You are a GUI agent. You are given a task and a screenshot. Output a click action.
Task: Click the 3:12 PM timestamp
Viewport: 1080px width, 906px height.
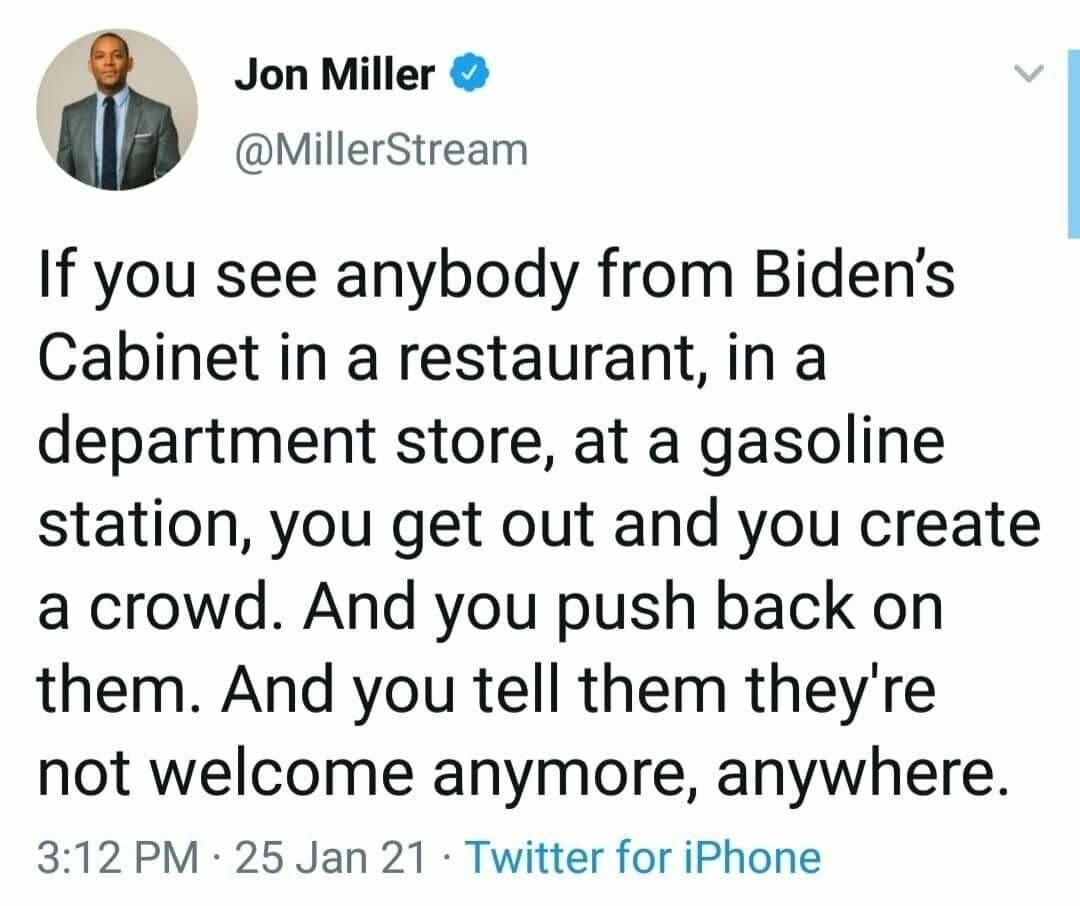coord(112,858)
